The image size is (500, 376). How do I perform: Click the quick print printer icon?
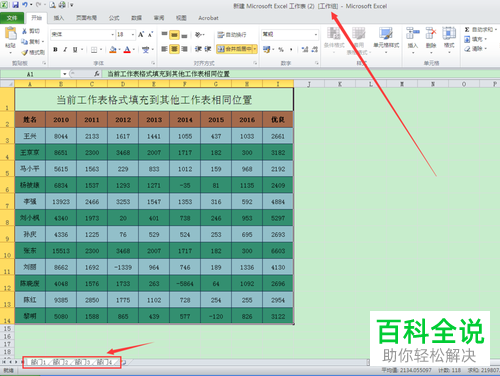click(62, 5)
